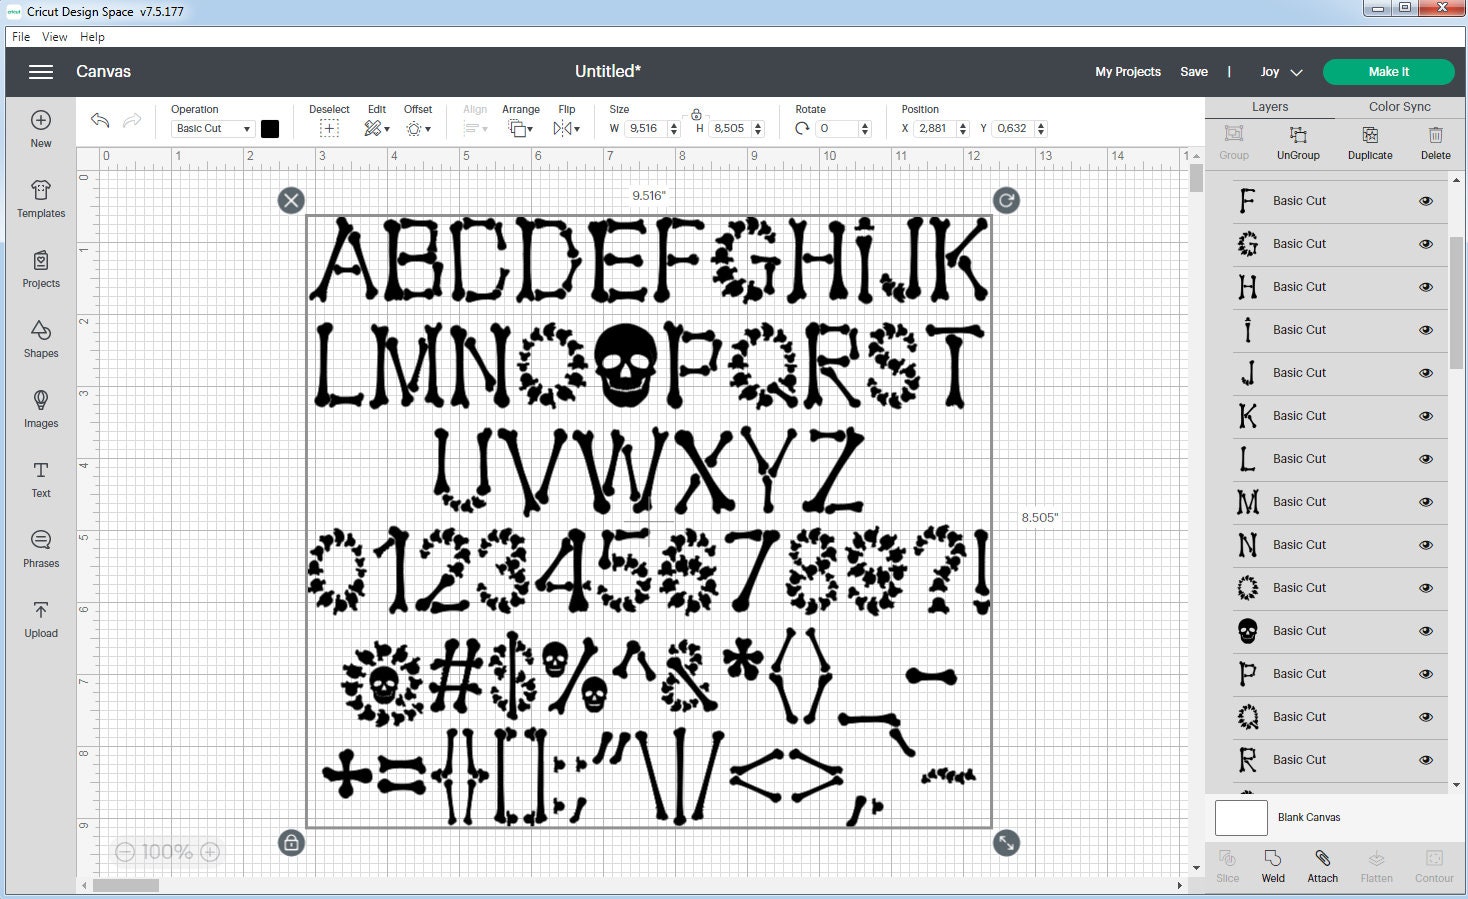Click the horizontal scrollbar at bottom left
The height and width of the screenshot is (899, 1468).
[x=127, y=885]
